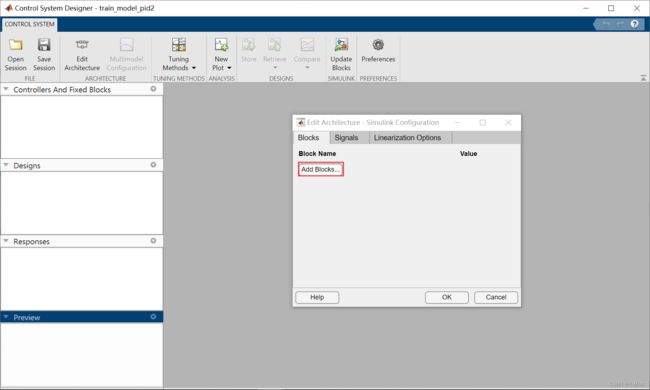This screenshot has height=390, width=650.
Task: Click the Retrieve design icon
Action: 274,45
